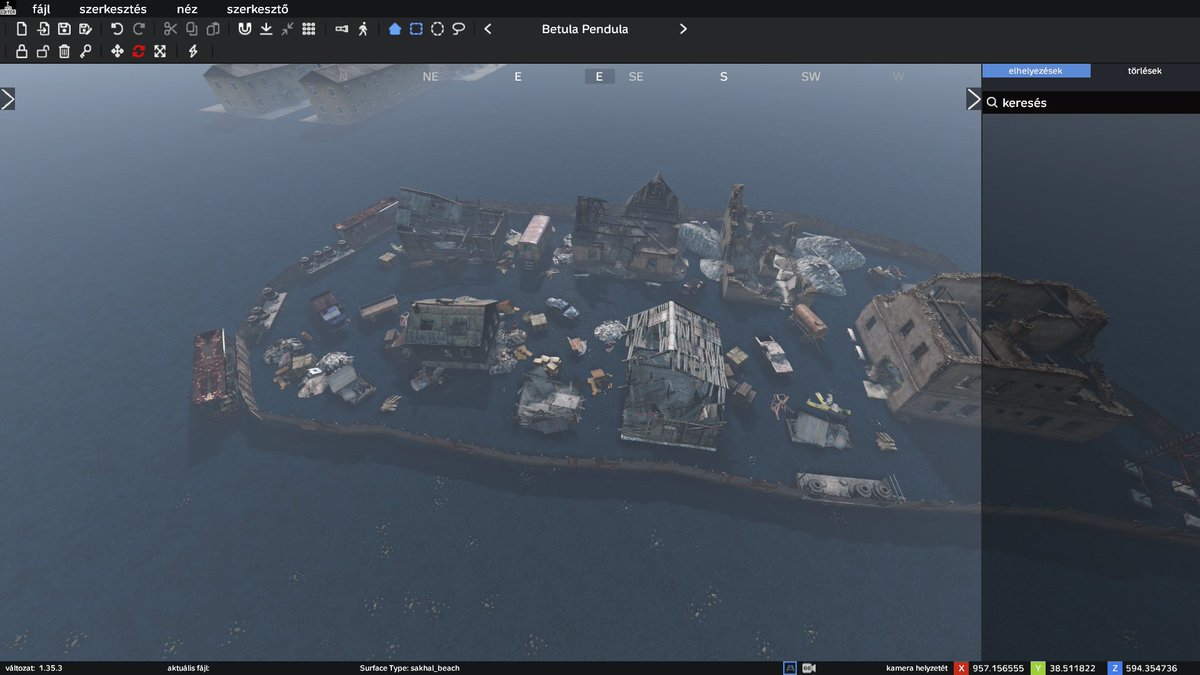Click the Surface Type: sakhal_beach text
Screen dimensions: 1200x675
click(x=410, y=668)
